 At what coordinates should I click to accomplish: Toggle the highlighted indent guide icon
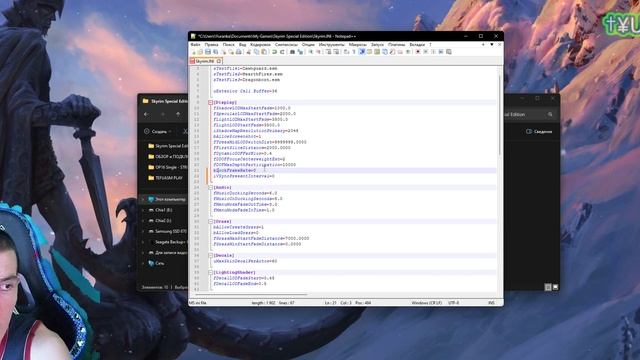tap(361, 52)
